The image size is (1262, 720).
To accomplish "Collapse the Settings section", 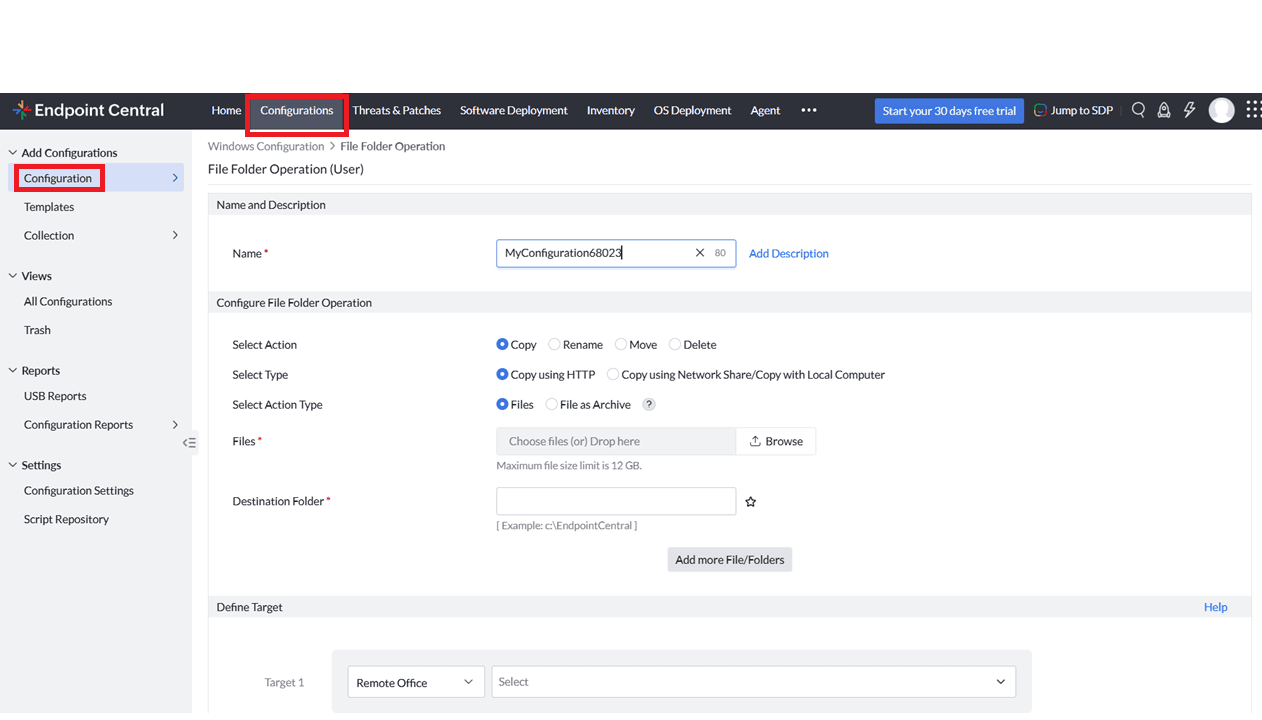I will [13, 465].
